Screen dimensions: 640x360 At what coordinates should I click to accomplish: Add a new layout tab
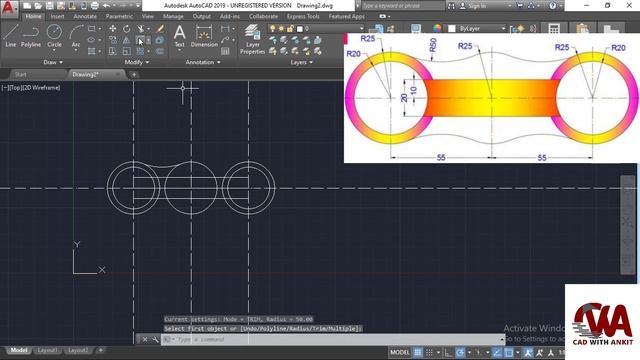[x=100, y=350]
